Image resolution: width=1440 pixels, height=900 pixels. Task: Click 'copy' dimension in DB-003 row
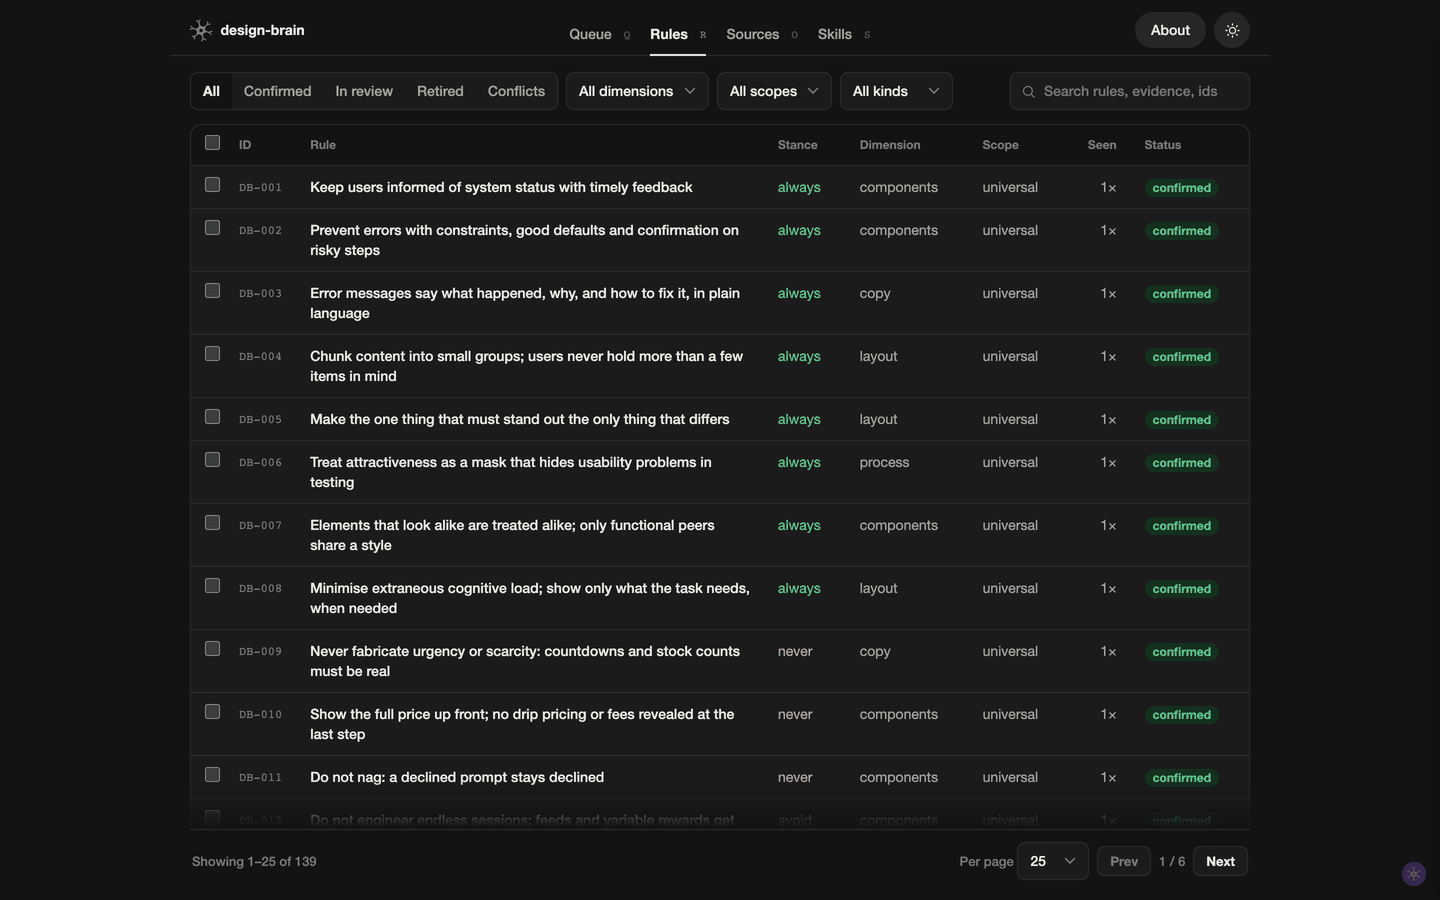click(875, 293)
